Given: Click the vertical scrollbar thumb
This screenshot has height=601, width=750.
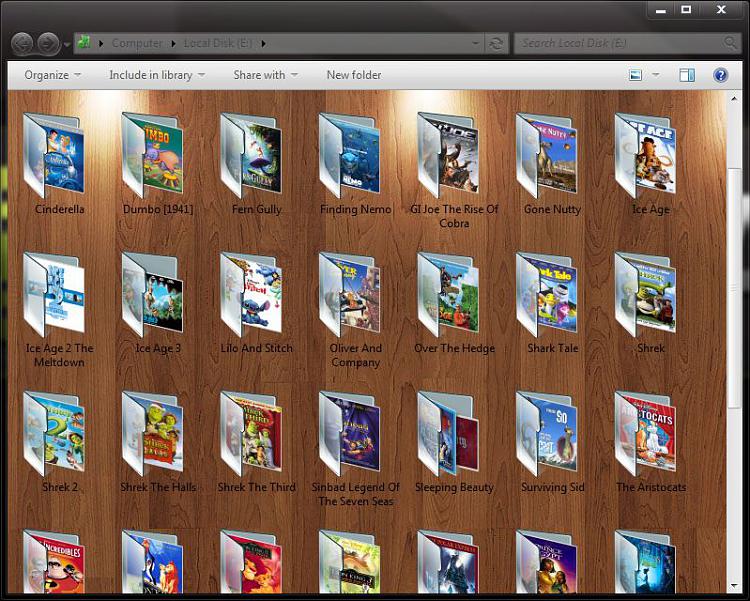Looking at the screenshot, I should pos(734,288).
